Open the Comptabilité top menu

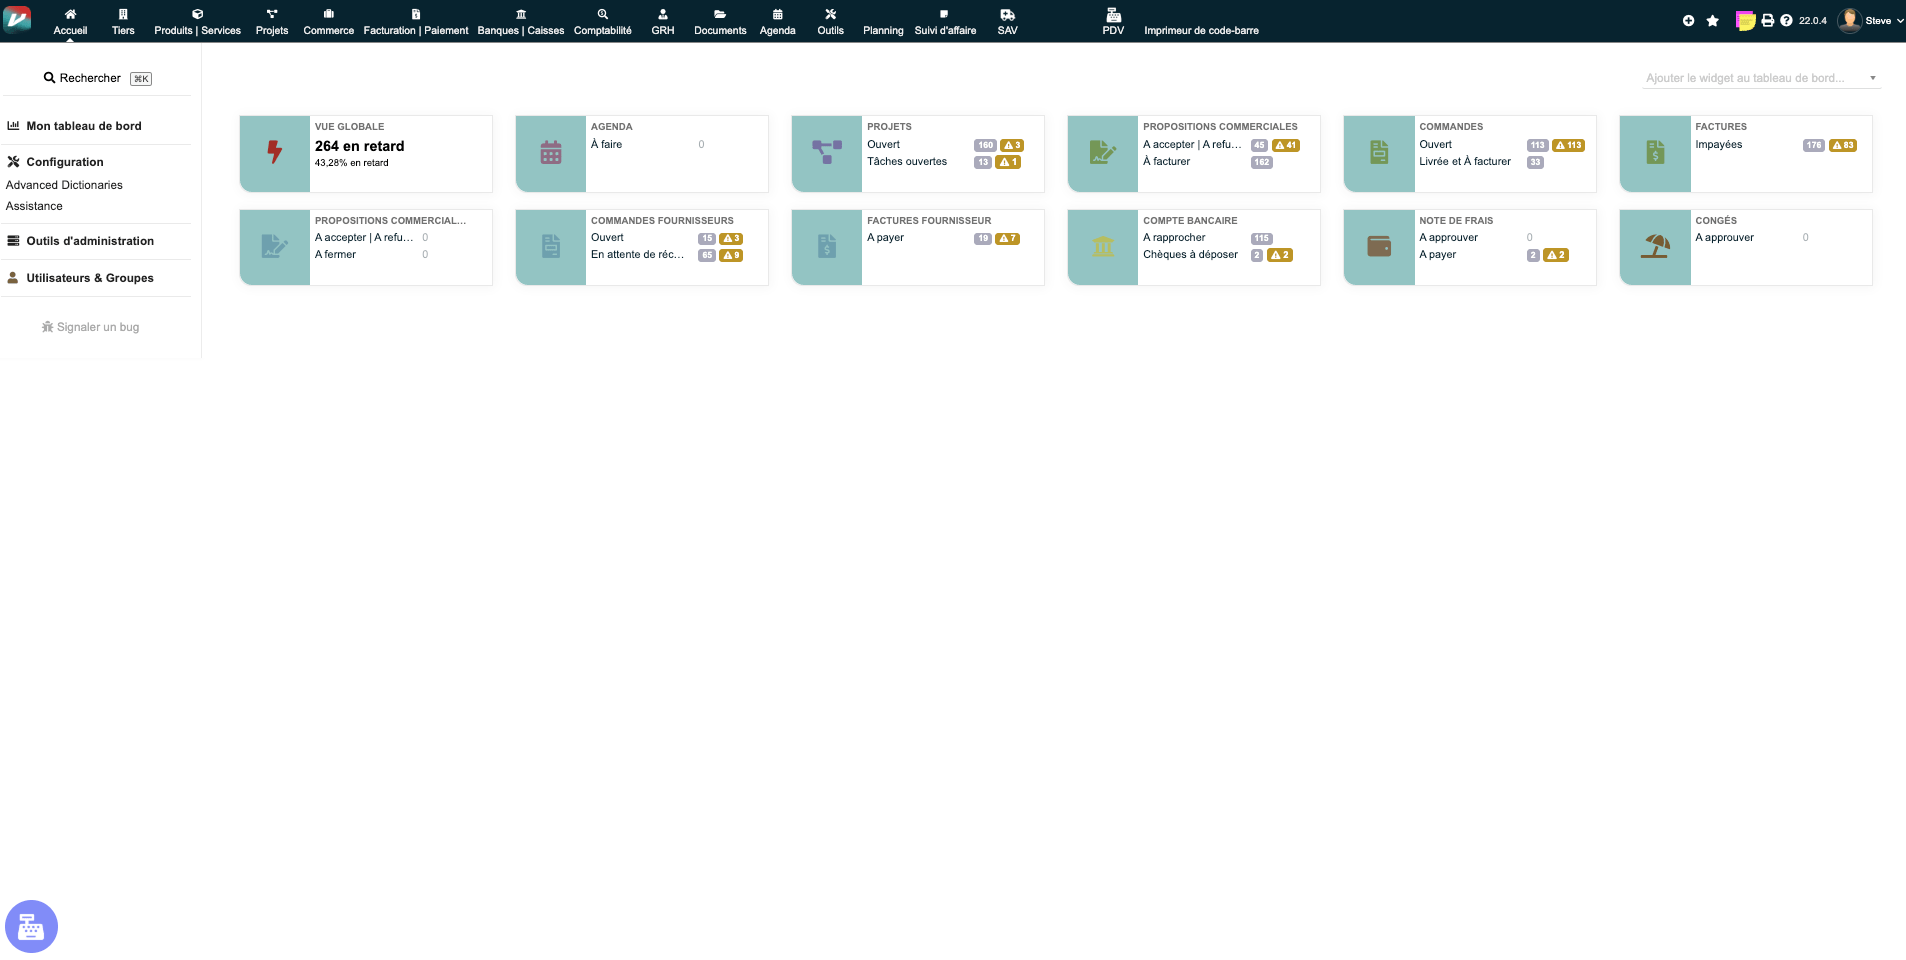point(602,22)
